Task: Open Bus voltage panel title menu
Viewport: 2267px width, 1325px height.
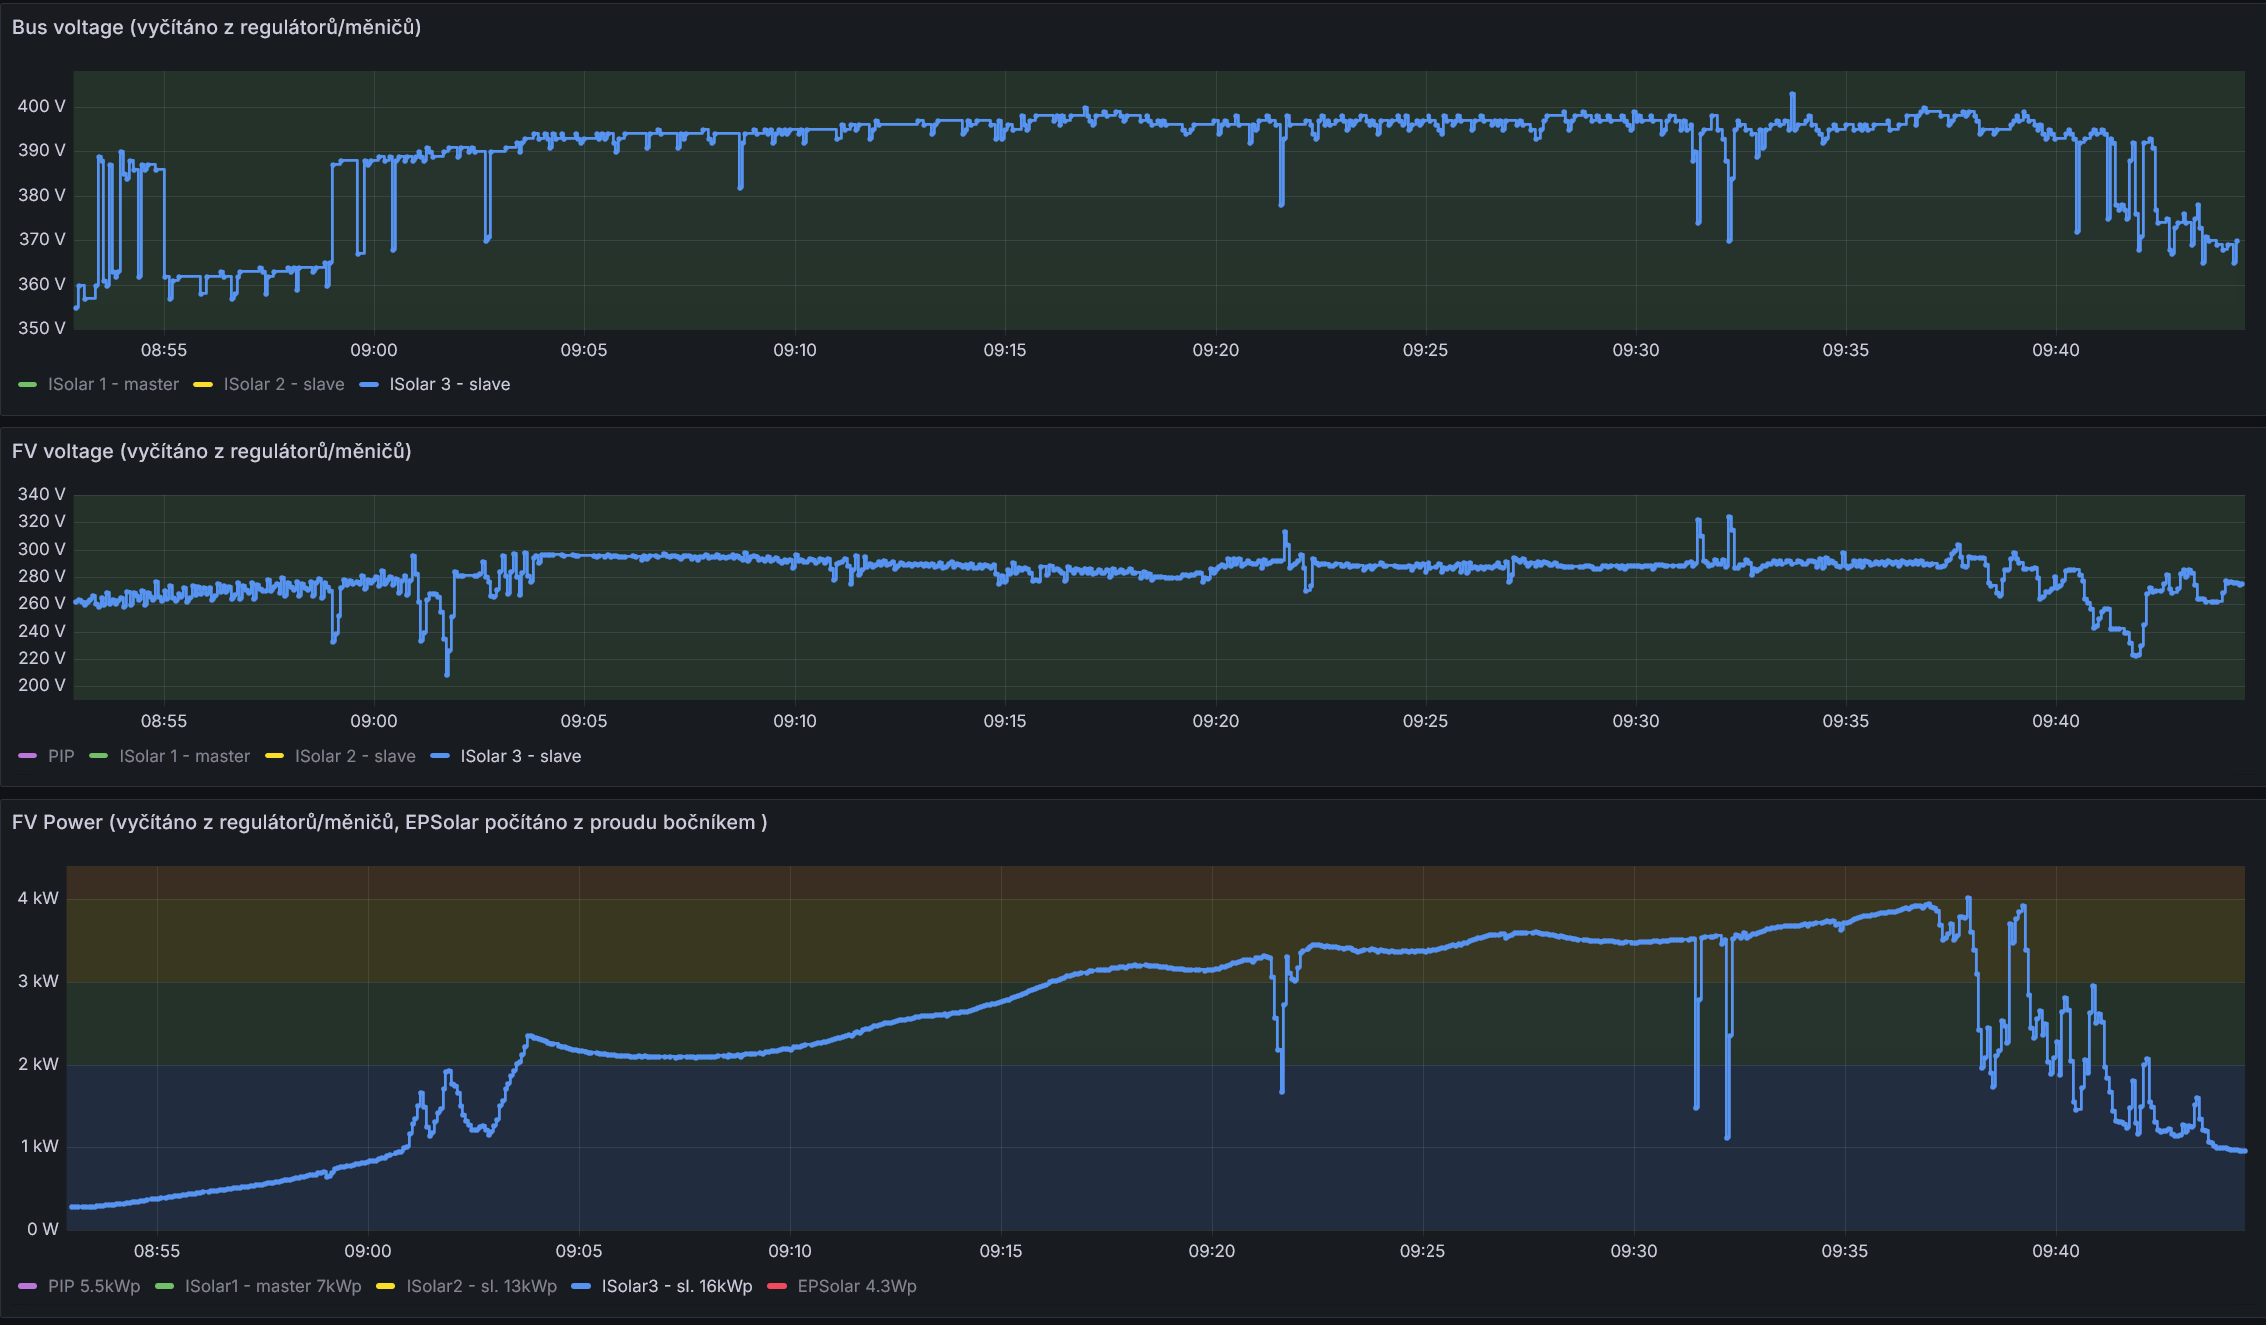Action: coord(216,27)
